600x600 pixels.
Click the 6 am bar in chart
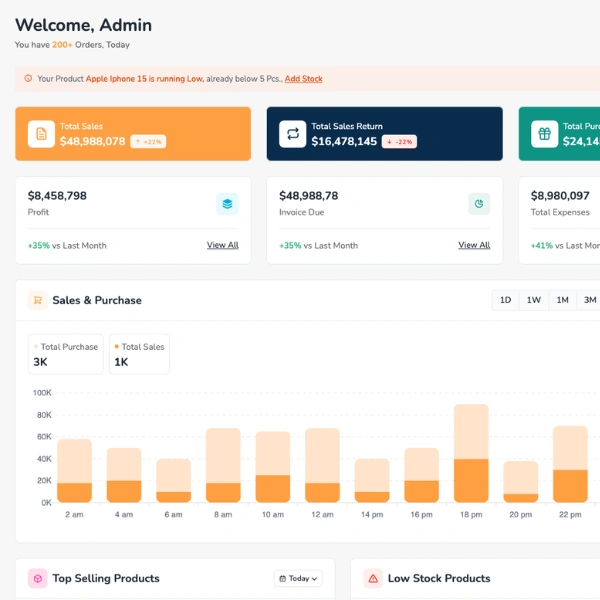pos(174,481)
